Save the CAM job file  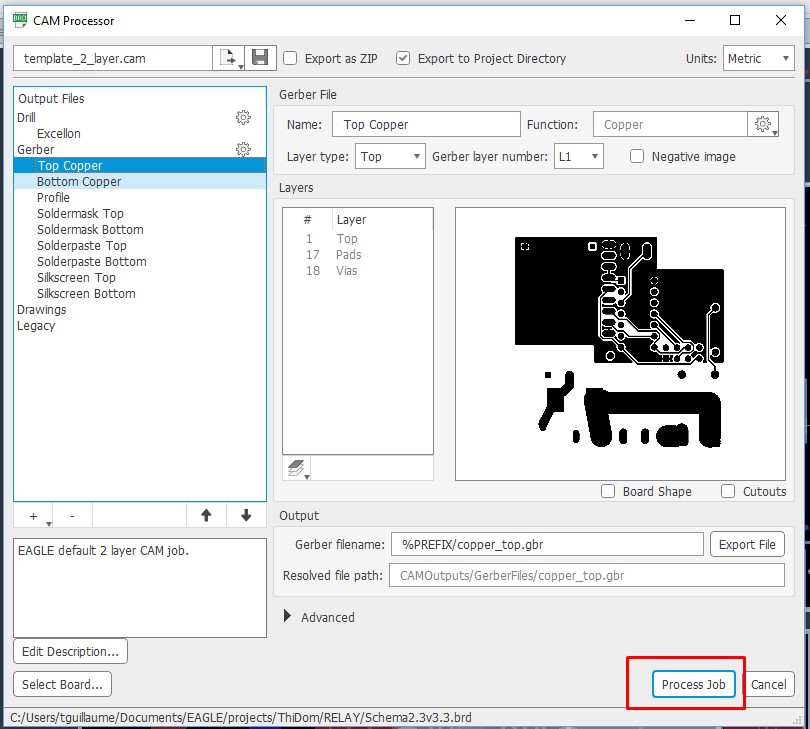(260, 57)
